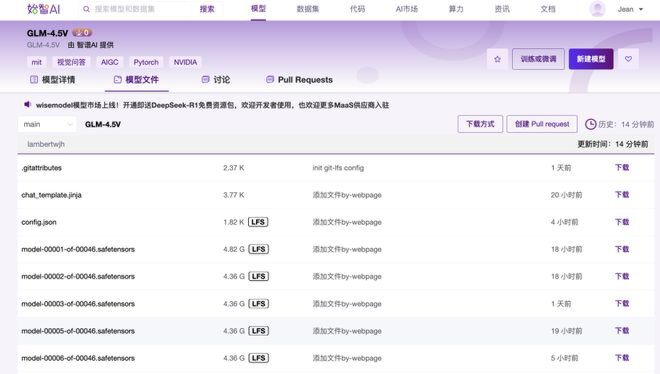Click the 训练或微调 button

[x=538, y=59]
